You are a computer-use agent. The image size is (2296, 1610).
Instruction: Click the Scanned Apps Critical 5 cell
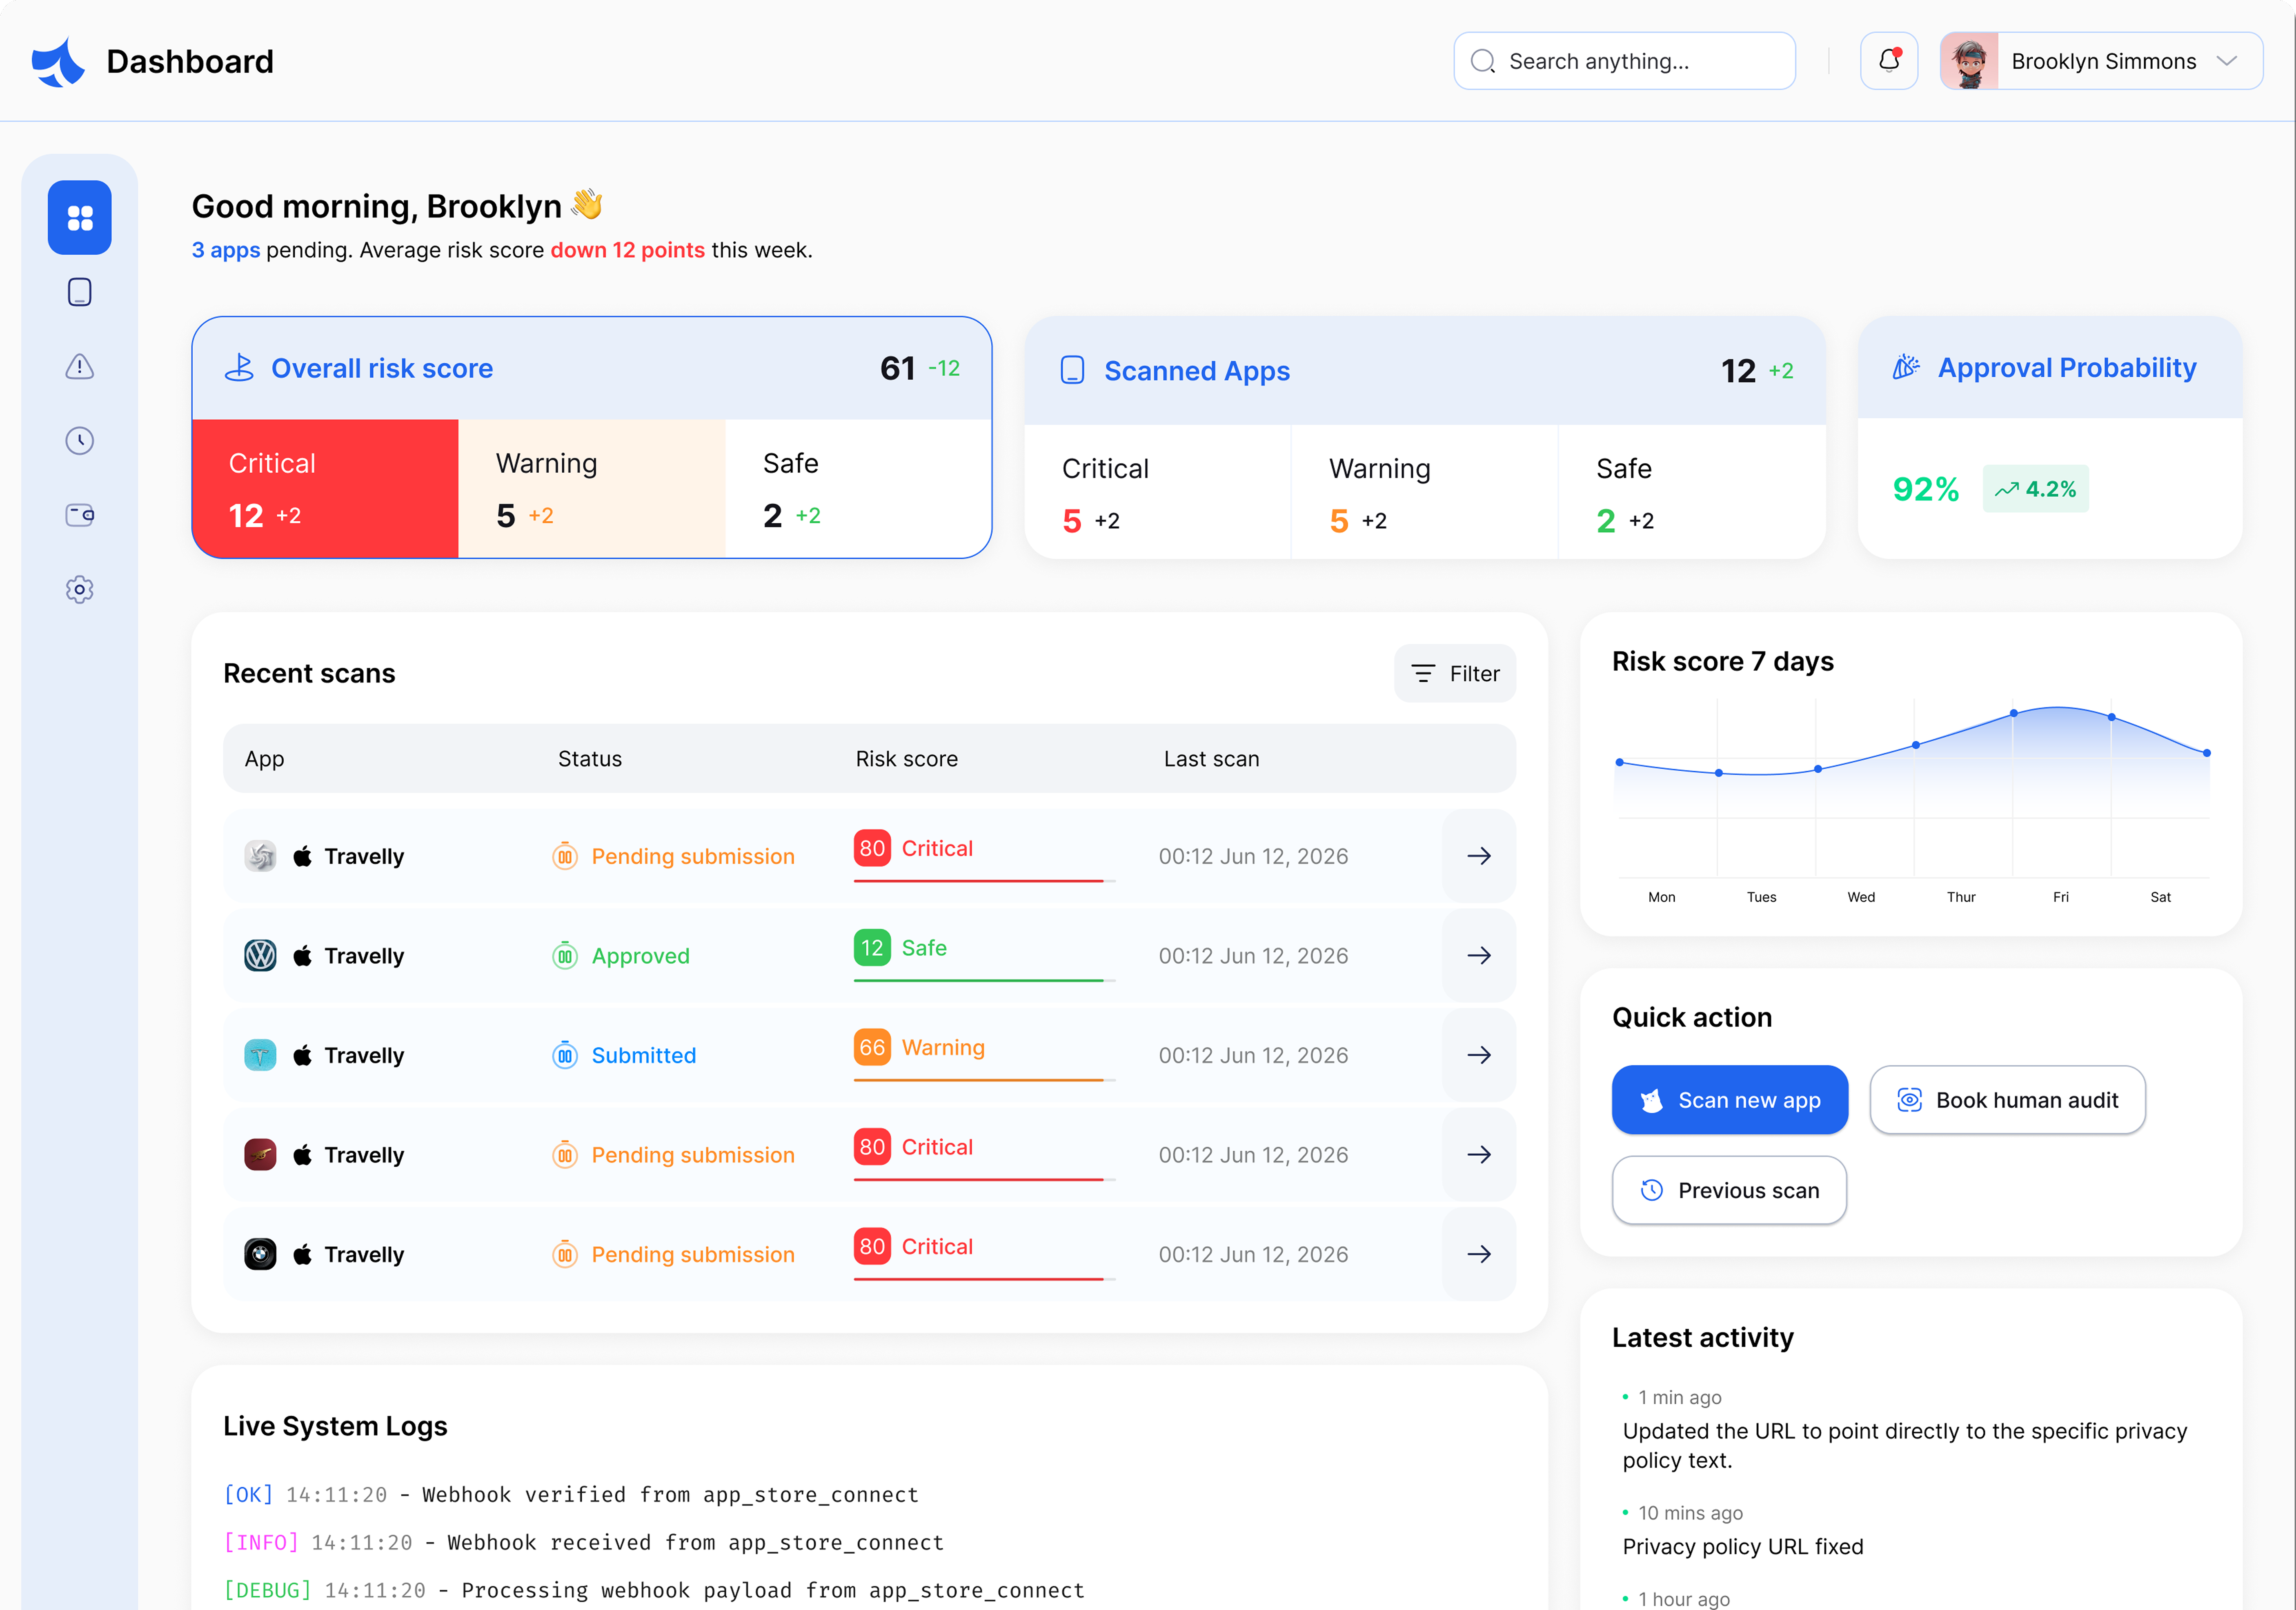click(1158, 492)
